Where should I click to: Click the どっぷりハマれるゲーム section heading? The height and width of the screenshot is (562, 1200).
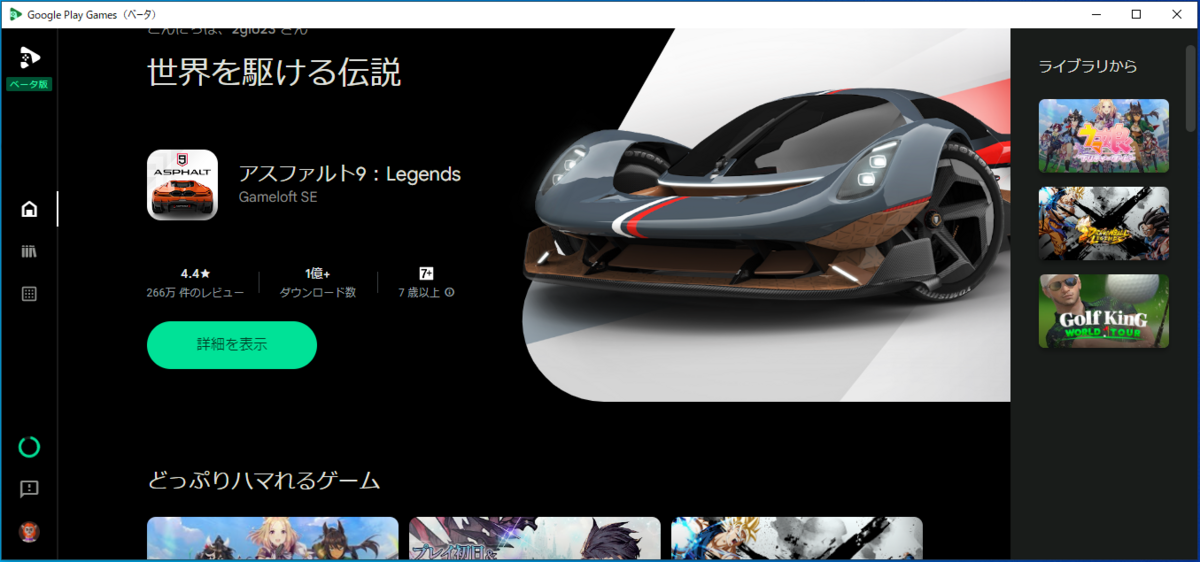[264, 480]
